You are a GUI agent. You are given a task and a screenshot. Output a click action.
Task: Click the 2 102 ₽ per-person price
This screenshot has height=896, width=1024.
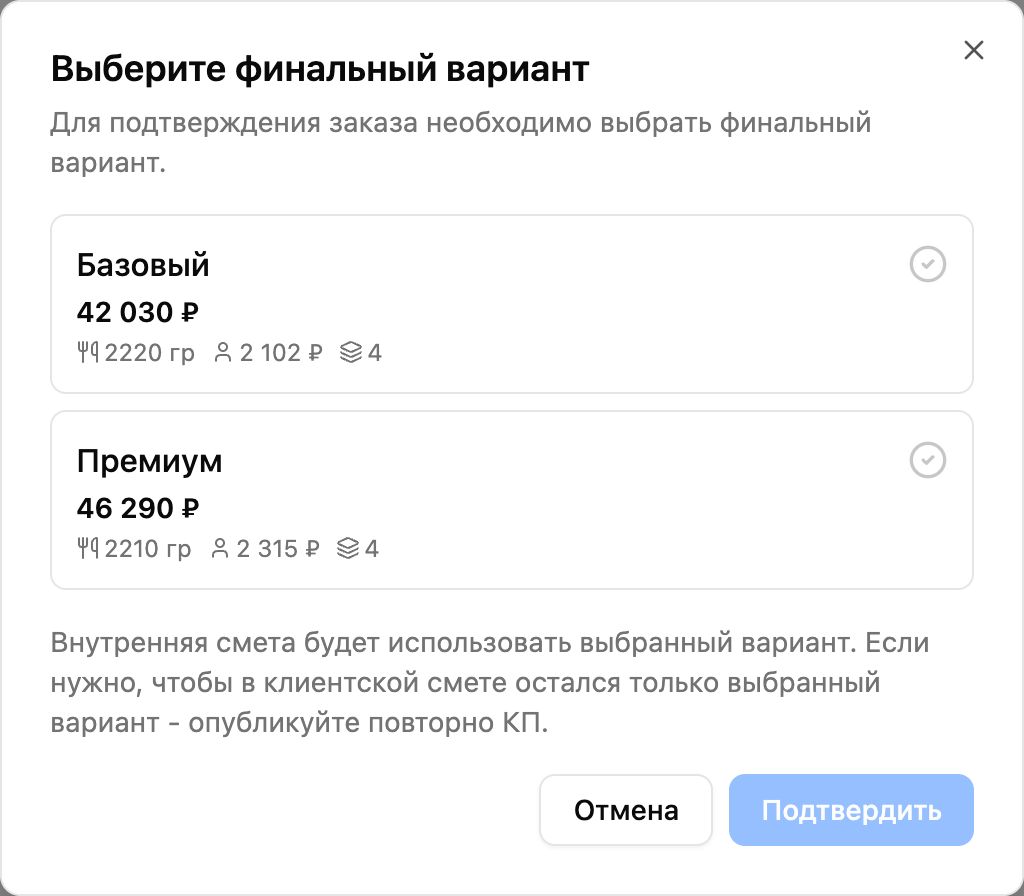(x=281, y=353)
